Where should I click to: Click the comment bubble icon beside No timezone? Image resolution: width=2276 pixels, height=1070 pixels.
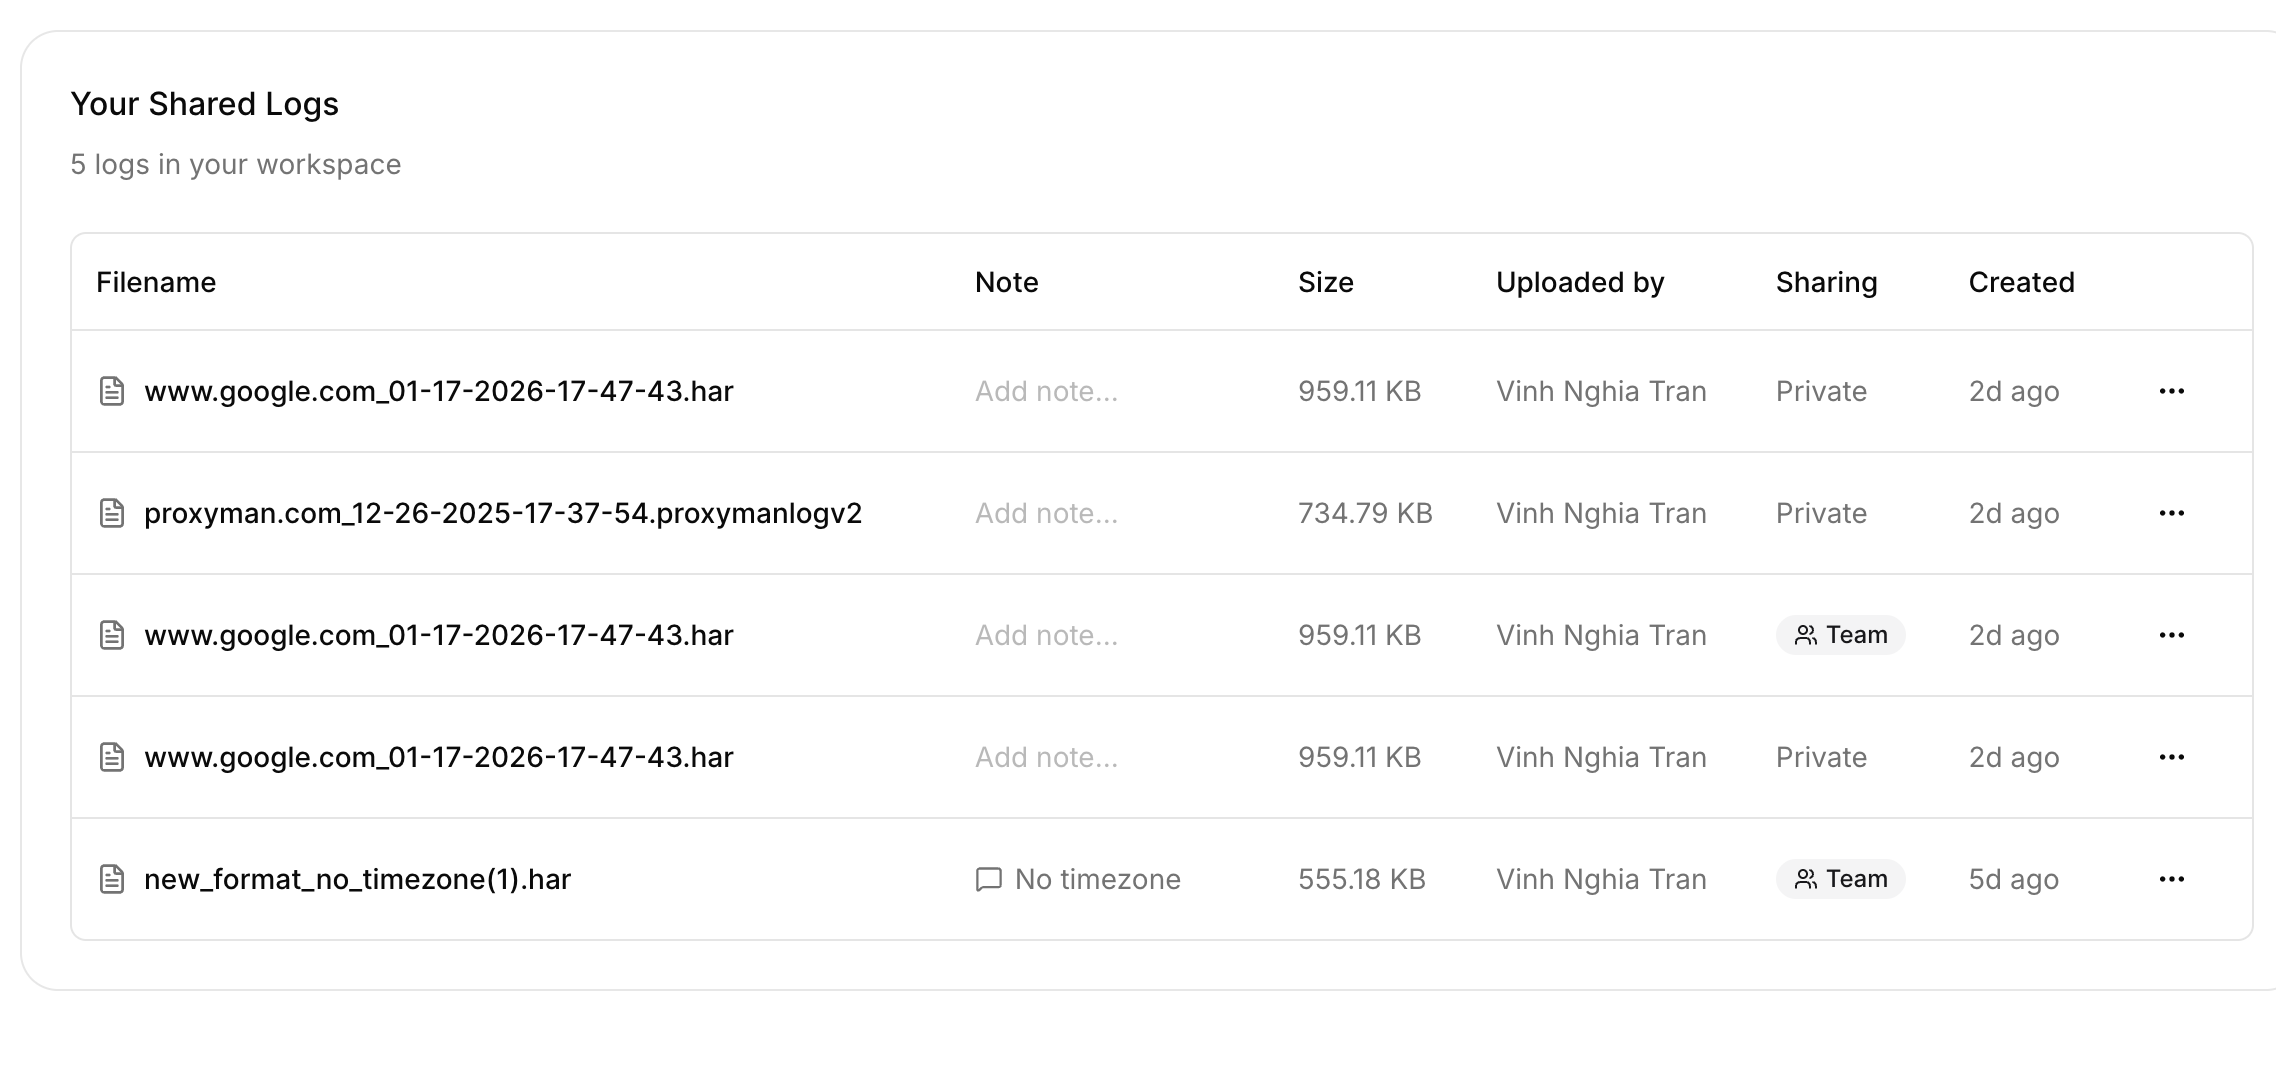pos(988,879)
